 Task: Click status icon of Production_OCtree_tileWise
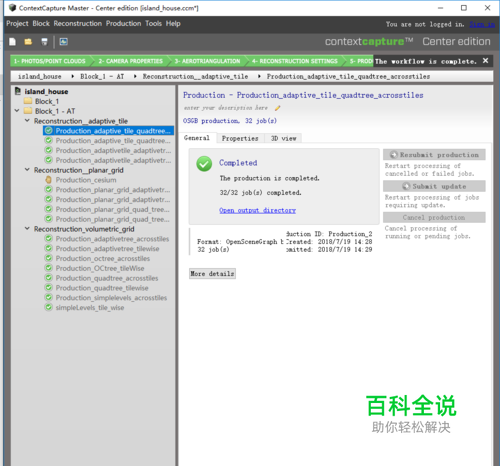pyautogui.click(x=49, y=268)
